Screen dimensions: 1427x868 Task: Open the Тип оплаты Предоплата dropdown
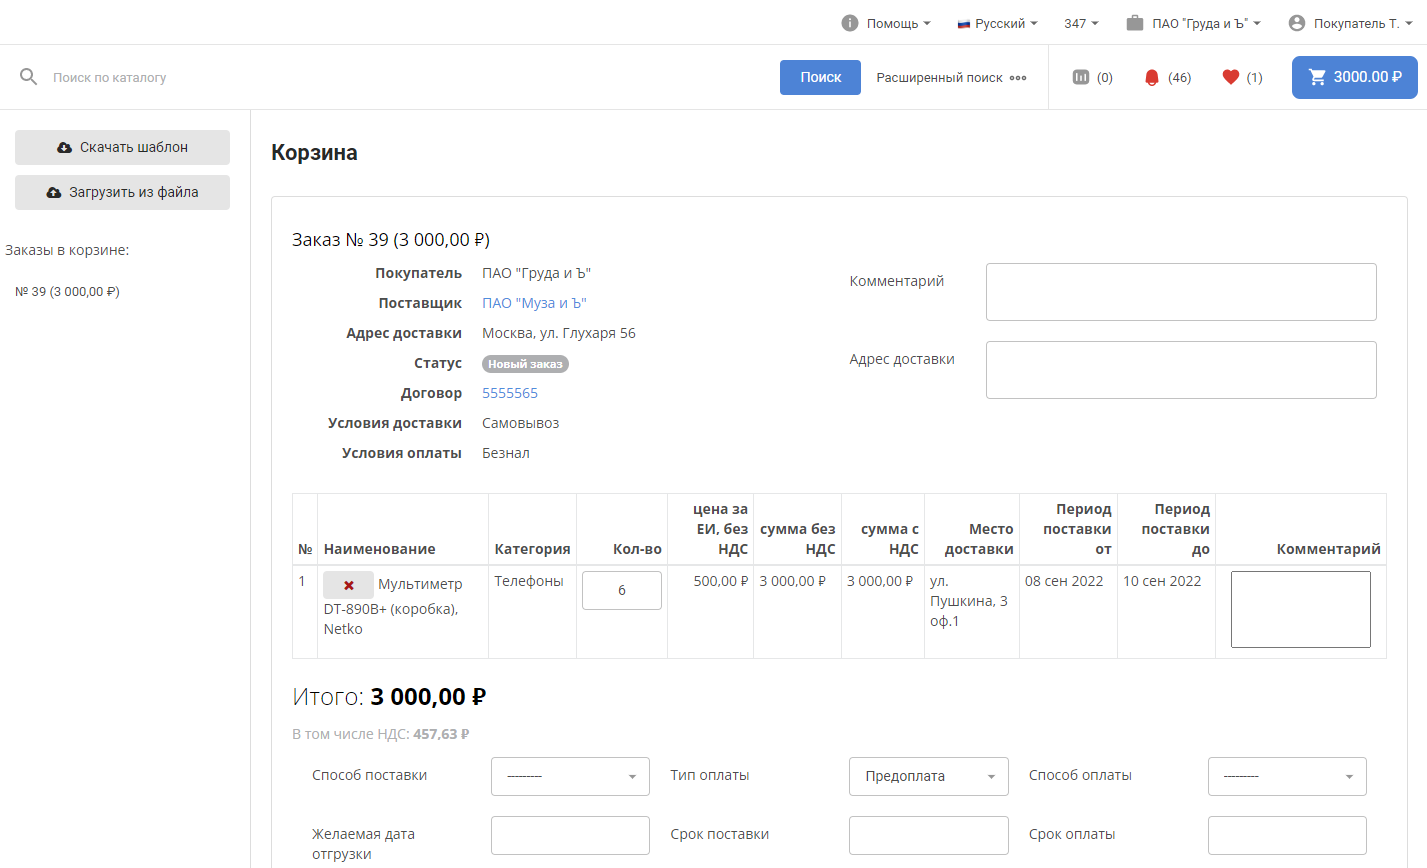928,776
